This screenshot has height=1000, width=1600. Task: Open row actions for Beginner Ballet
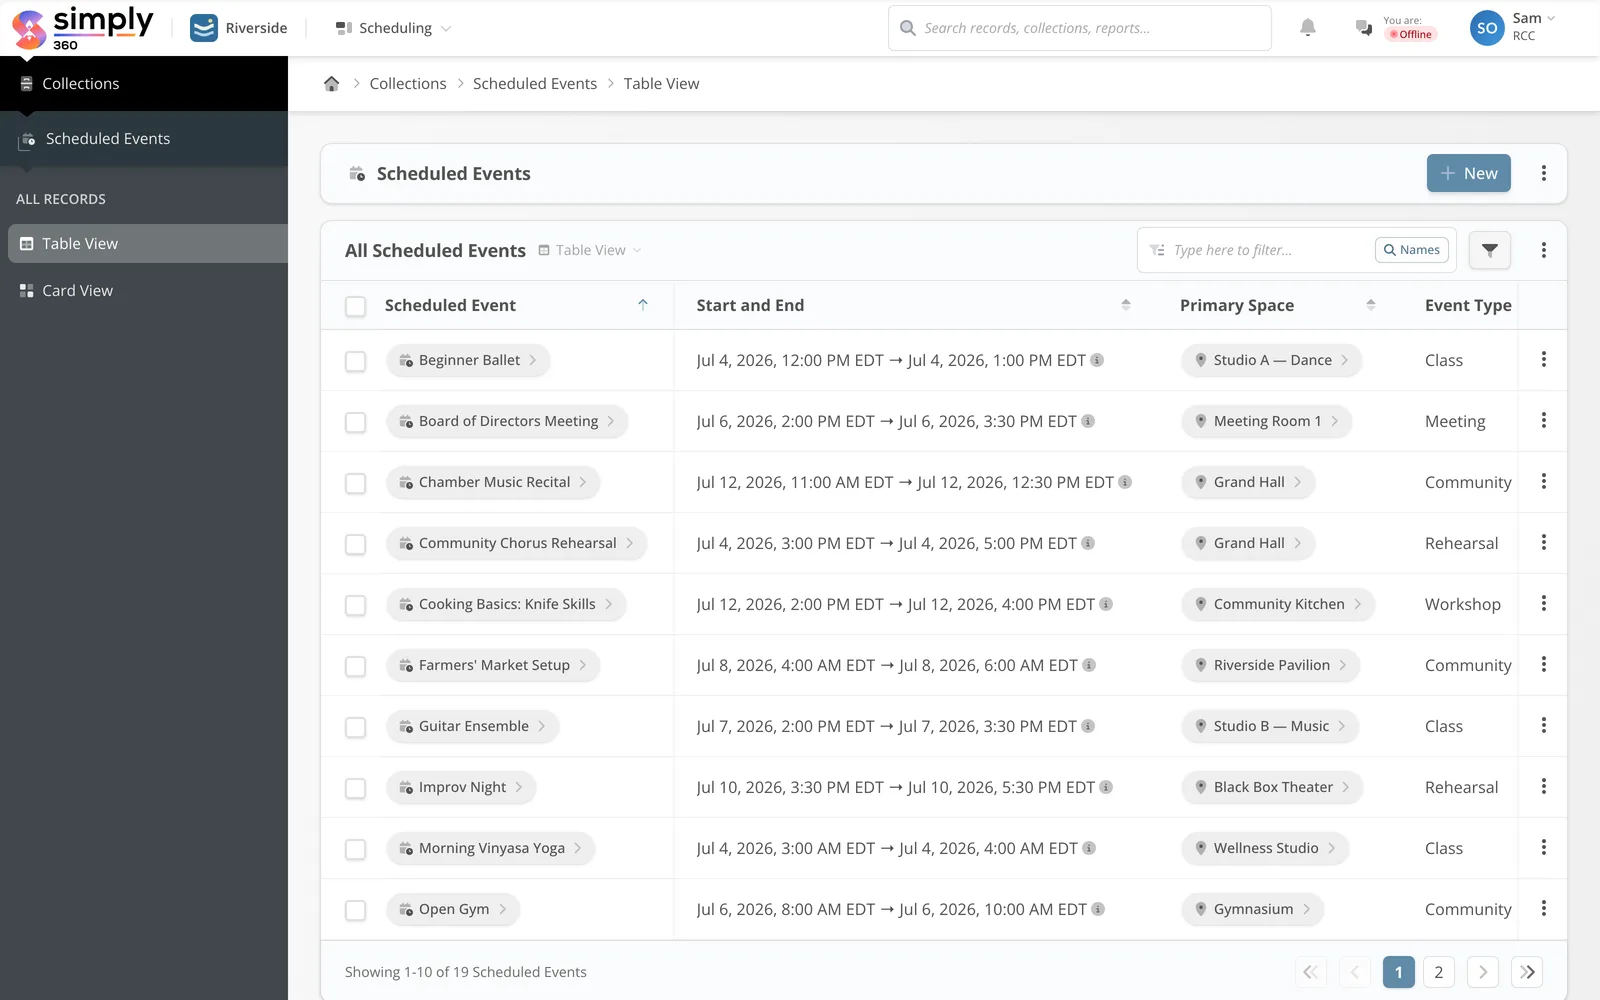(1543, 360)
